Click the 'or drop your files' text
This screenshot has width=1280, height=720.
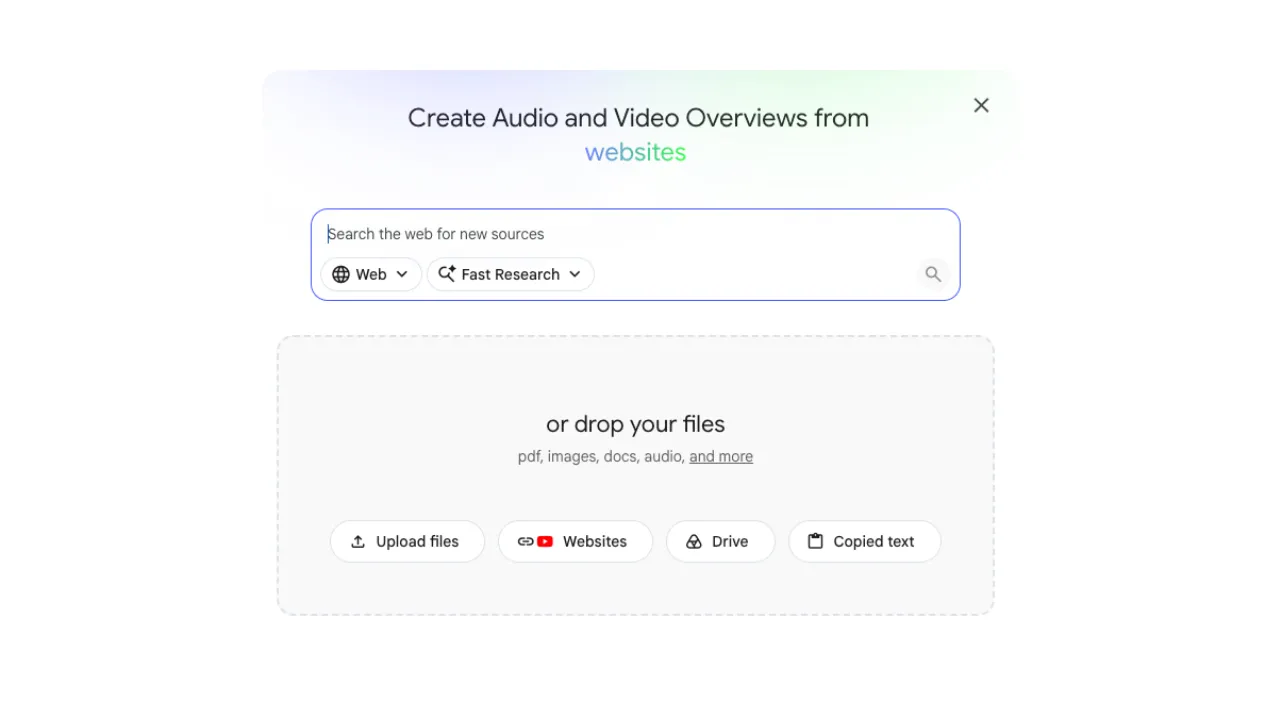(x=635, y=424)
